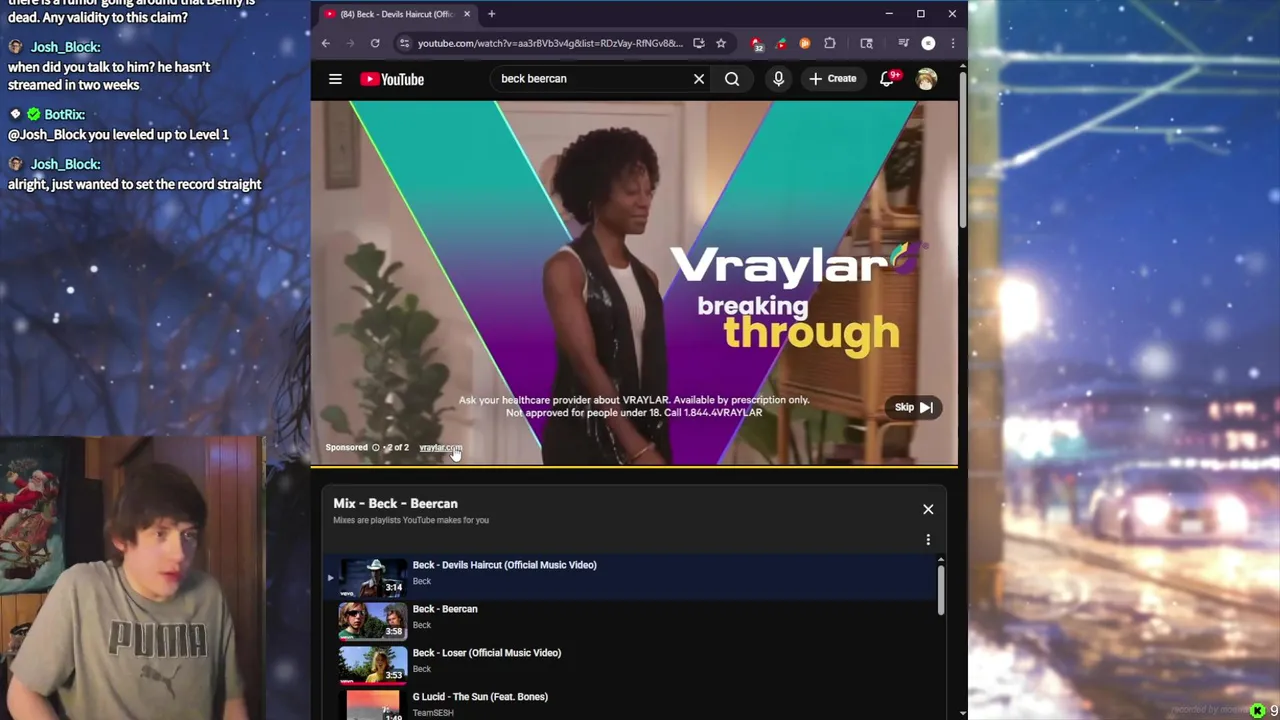Close the Mix - Beck - Beercan panel
The width and height of the screenshot is (1280, 720).
click(928, 509)
